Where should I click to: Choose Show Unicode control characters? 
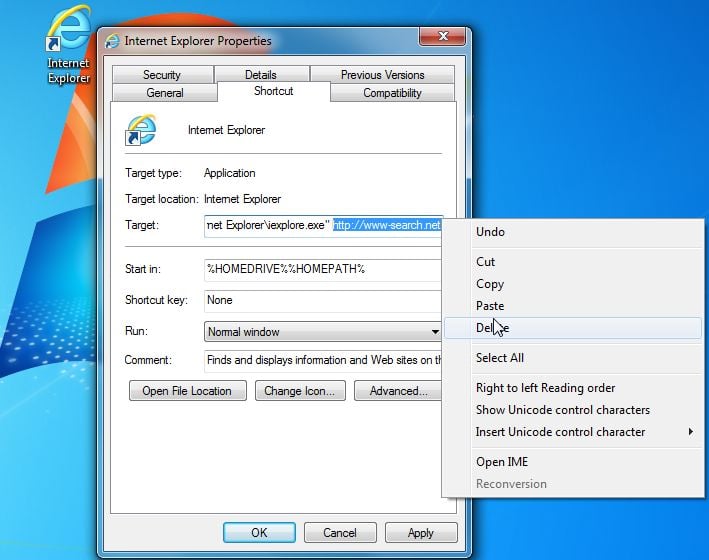tap(573, 410)
